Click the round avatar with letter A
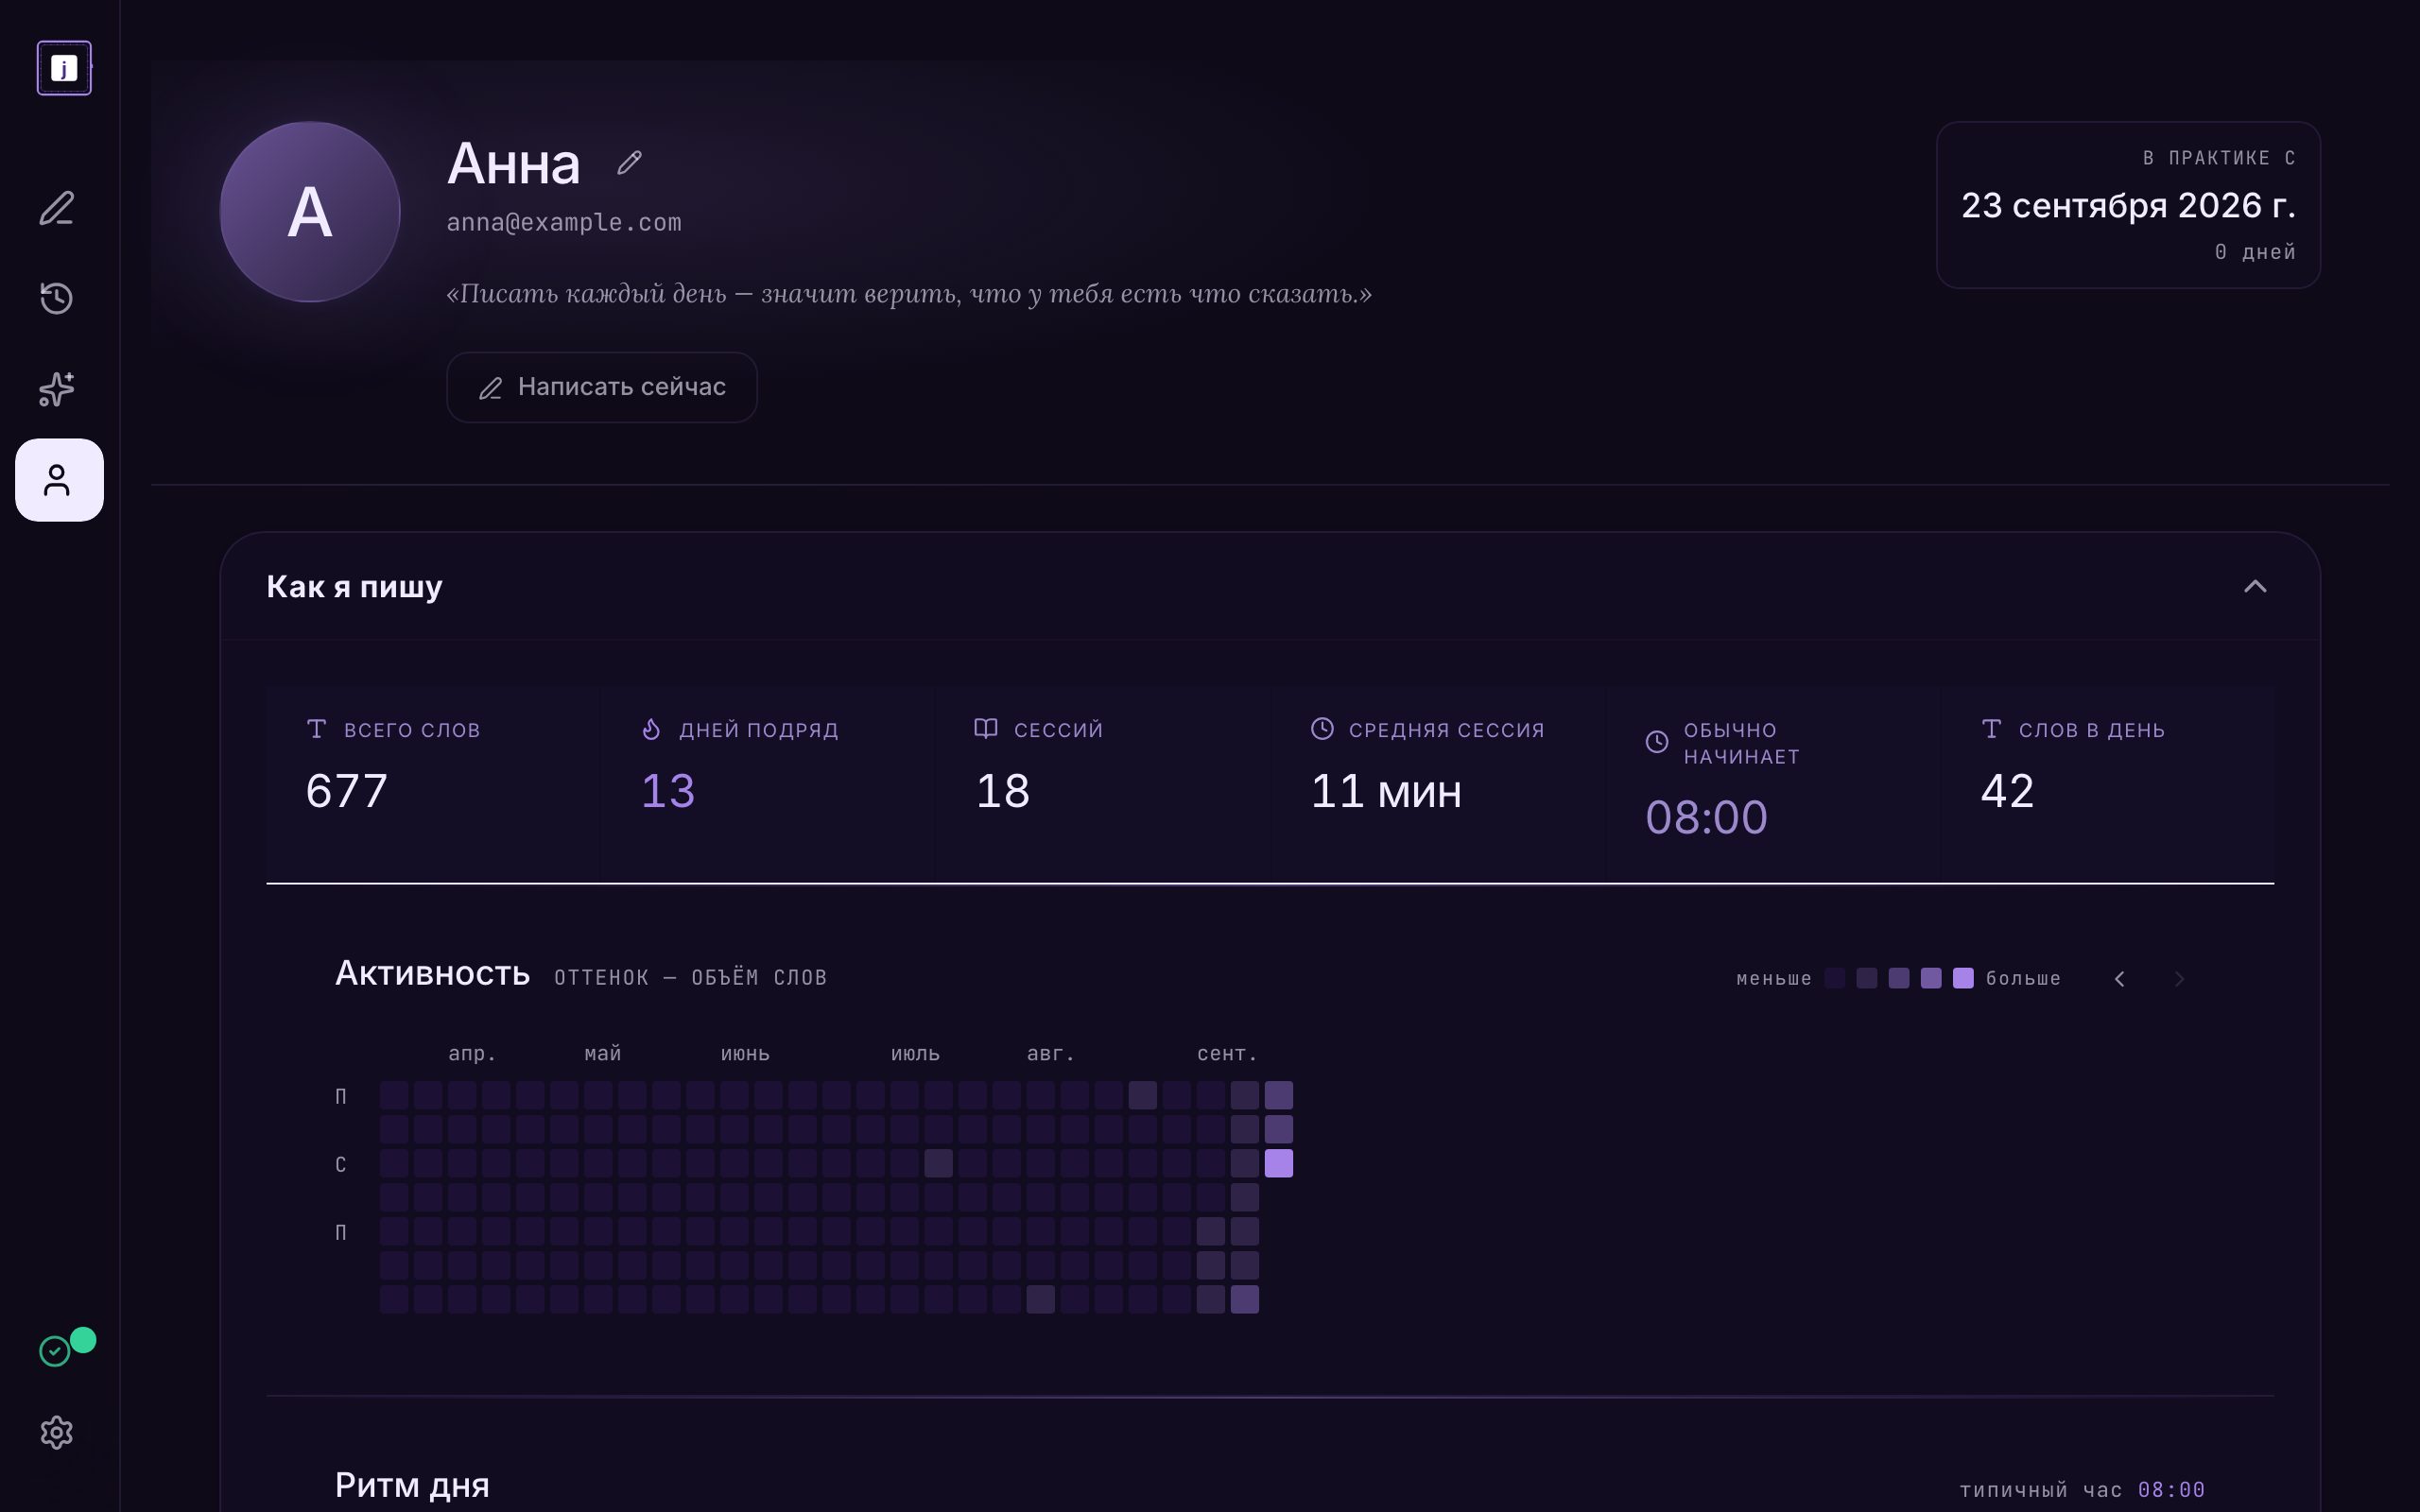 point(310,212)
